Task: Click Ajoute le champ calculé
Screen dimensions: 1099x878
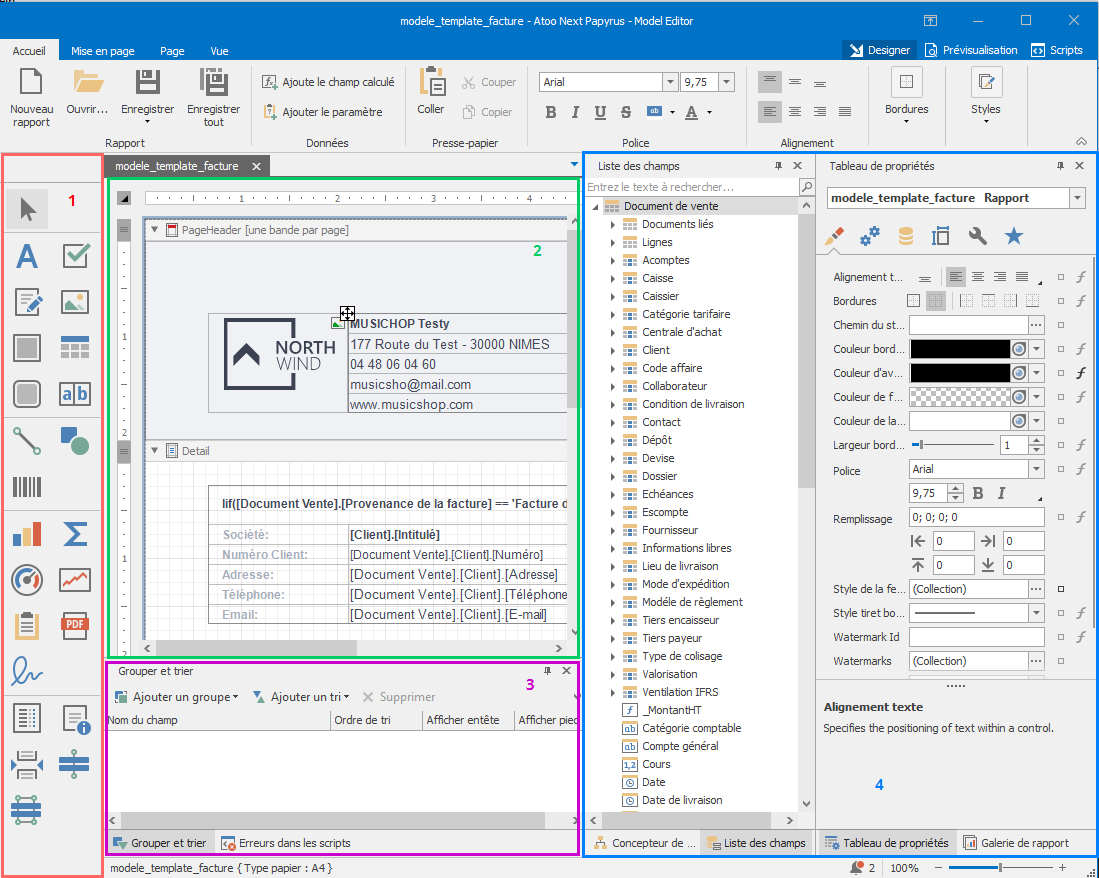Action: [x=328, y=82]
